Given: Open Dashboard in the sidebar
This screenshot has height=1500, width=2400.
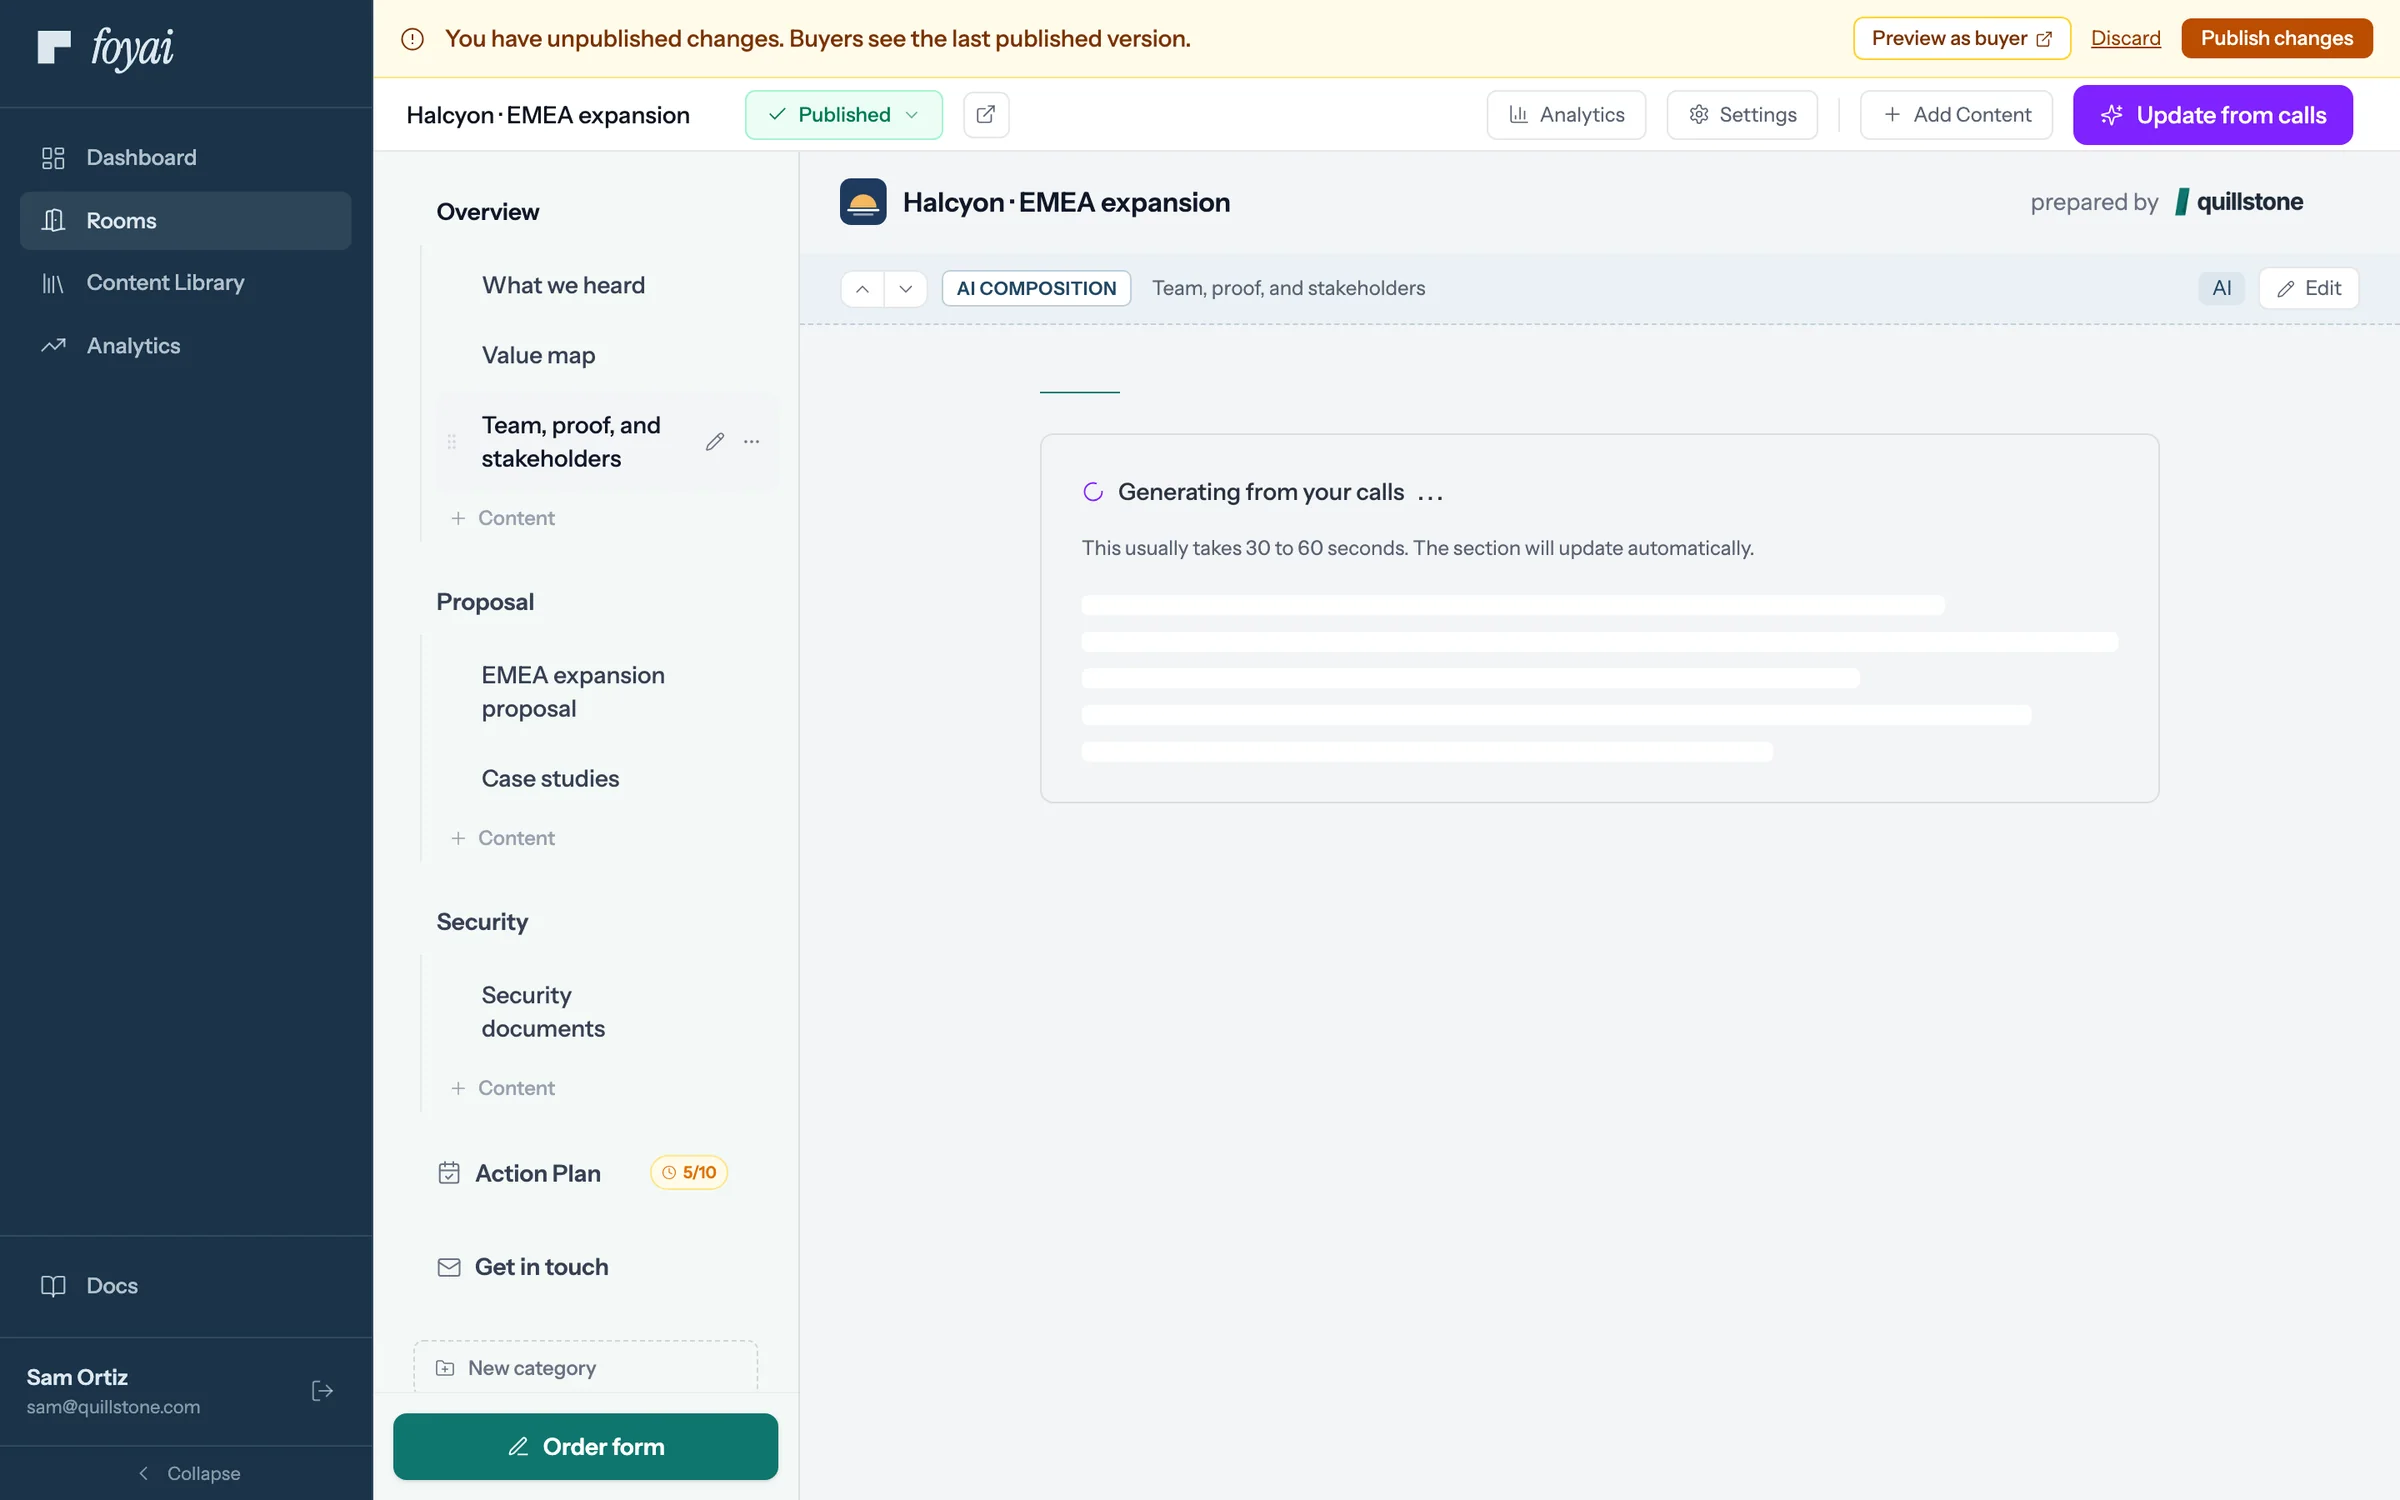Looking at the screenshot, I should point(185,157).
